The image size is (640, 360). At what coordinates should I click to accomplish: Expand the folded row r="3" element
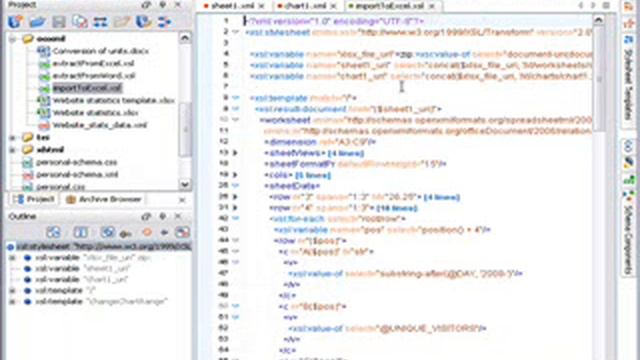tap(235, 197)
